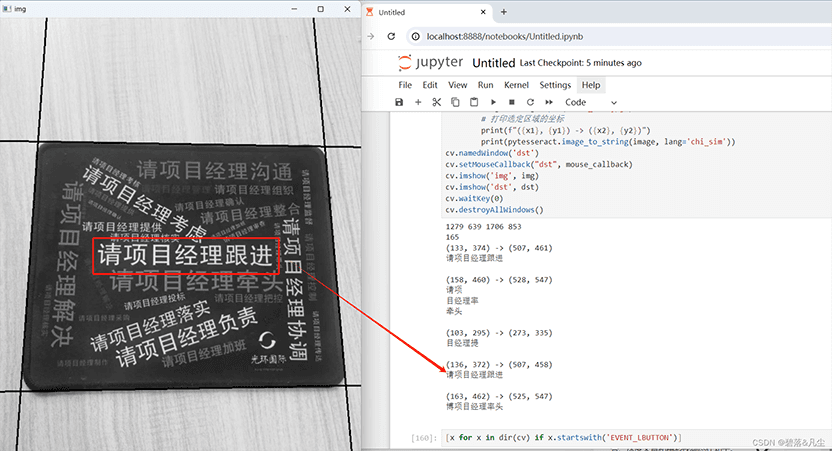This screenshot has height=451, width=832.
Task: Click the pytesseract.image_to_string print line
Action: [x=608, y=142]
